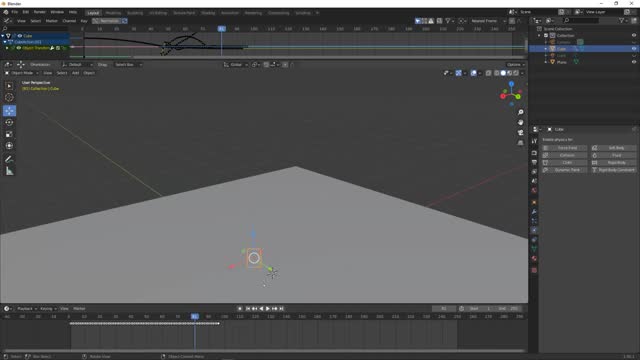The image size is (640, 360).
Task: Expand the Object Transforms channel group
Action: (x=7, y=48)
